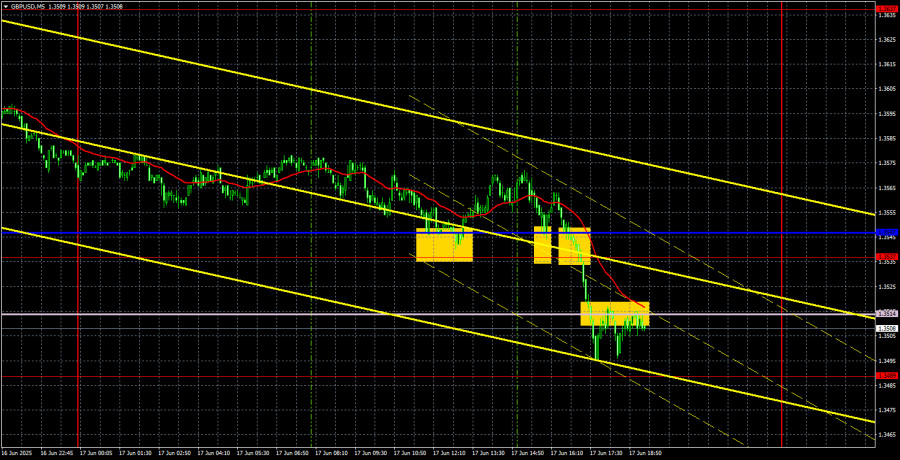Click the 17 Jun 09:30 time label
This screenshot has width=900, height=460.
[369, 453]
